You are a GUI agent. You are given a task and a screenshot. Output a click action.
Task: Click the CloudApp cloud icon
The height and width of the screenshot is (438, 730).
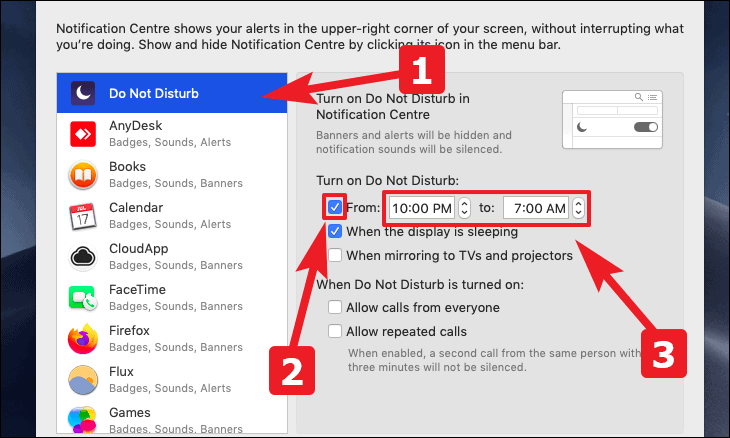[83, 257]
